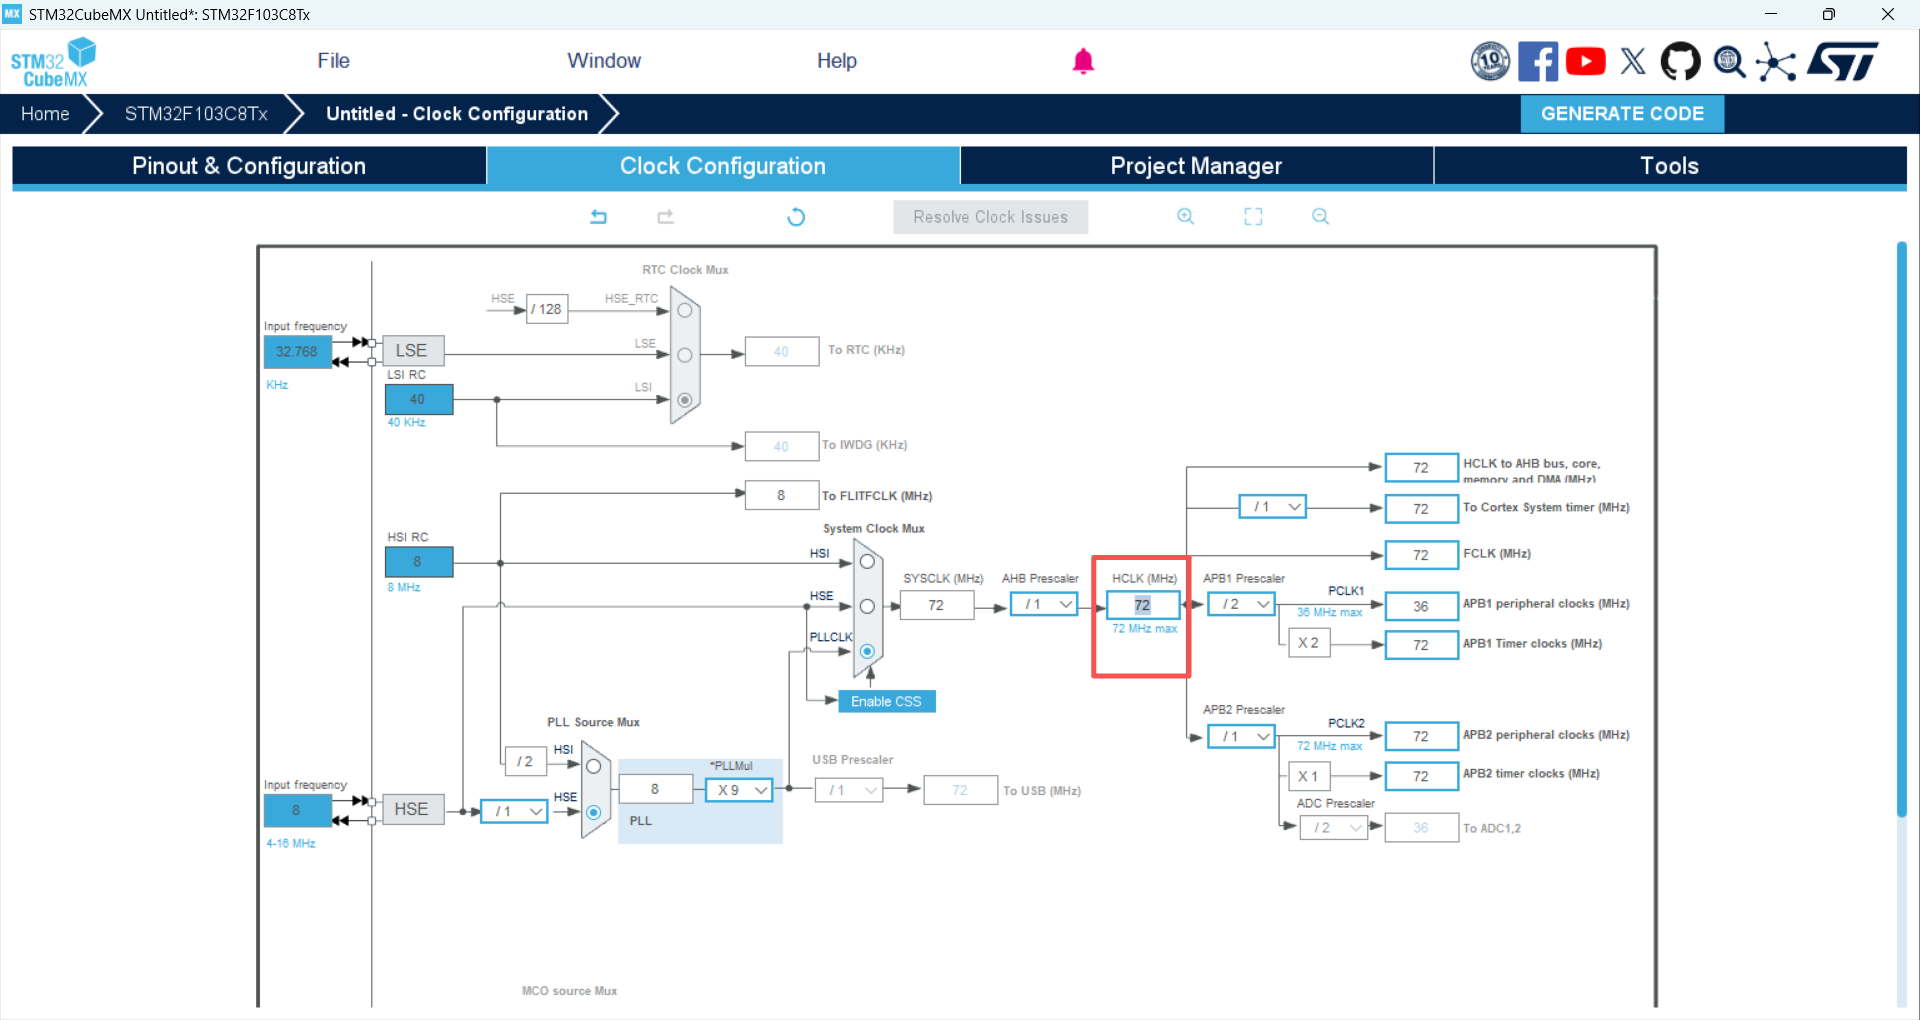Go to STM32F103C8Tx breadcrumb
This screenshot has width=1920, height=1020.
tap(196, 114)
